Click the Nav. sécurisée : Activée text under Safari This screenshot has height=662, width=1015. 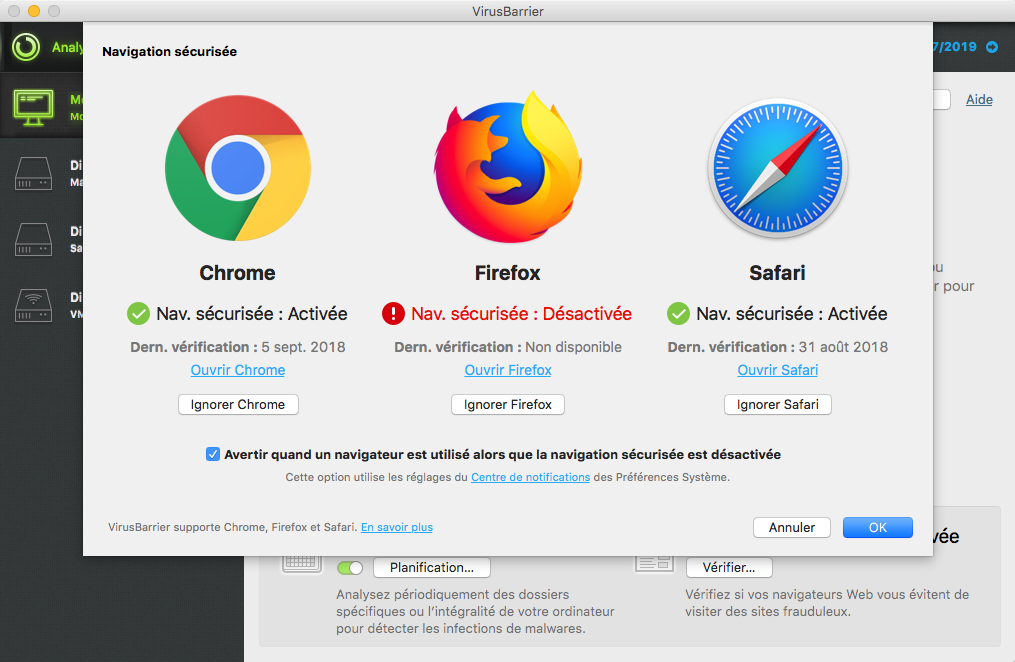(x=792, y=314)
